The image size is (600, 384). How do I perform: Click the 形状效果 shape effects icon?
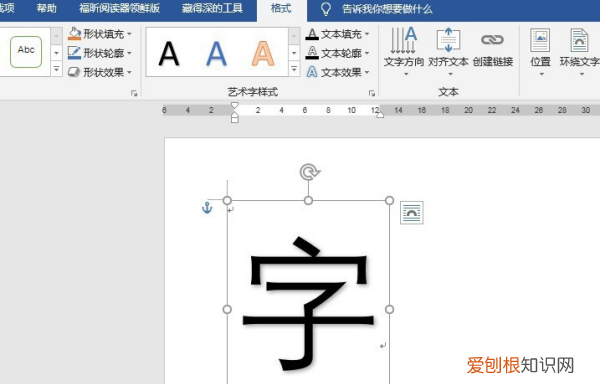point(74,72)
